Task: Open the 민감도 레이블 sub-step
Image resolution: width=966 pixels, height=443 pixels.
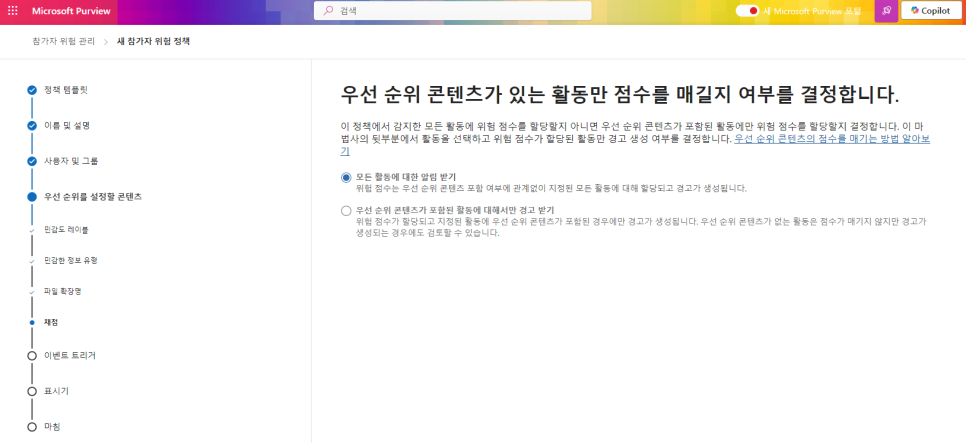Action: (66, 230)
